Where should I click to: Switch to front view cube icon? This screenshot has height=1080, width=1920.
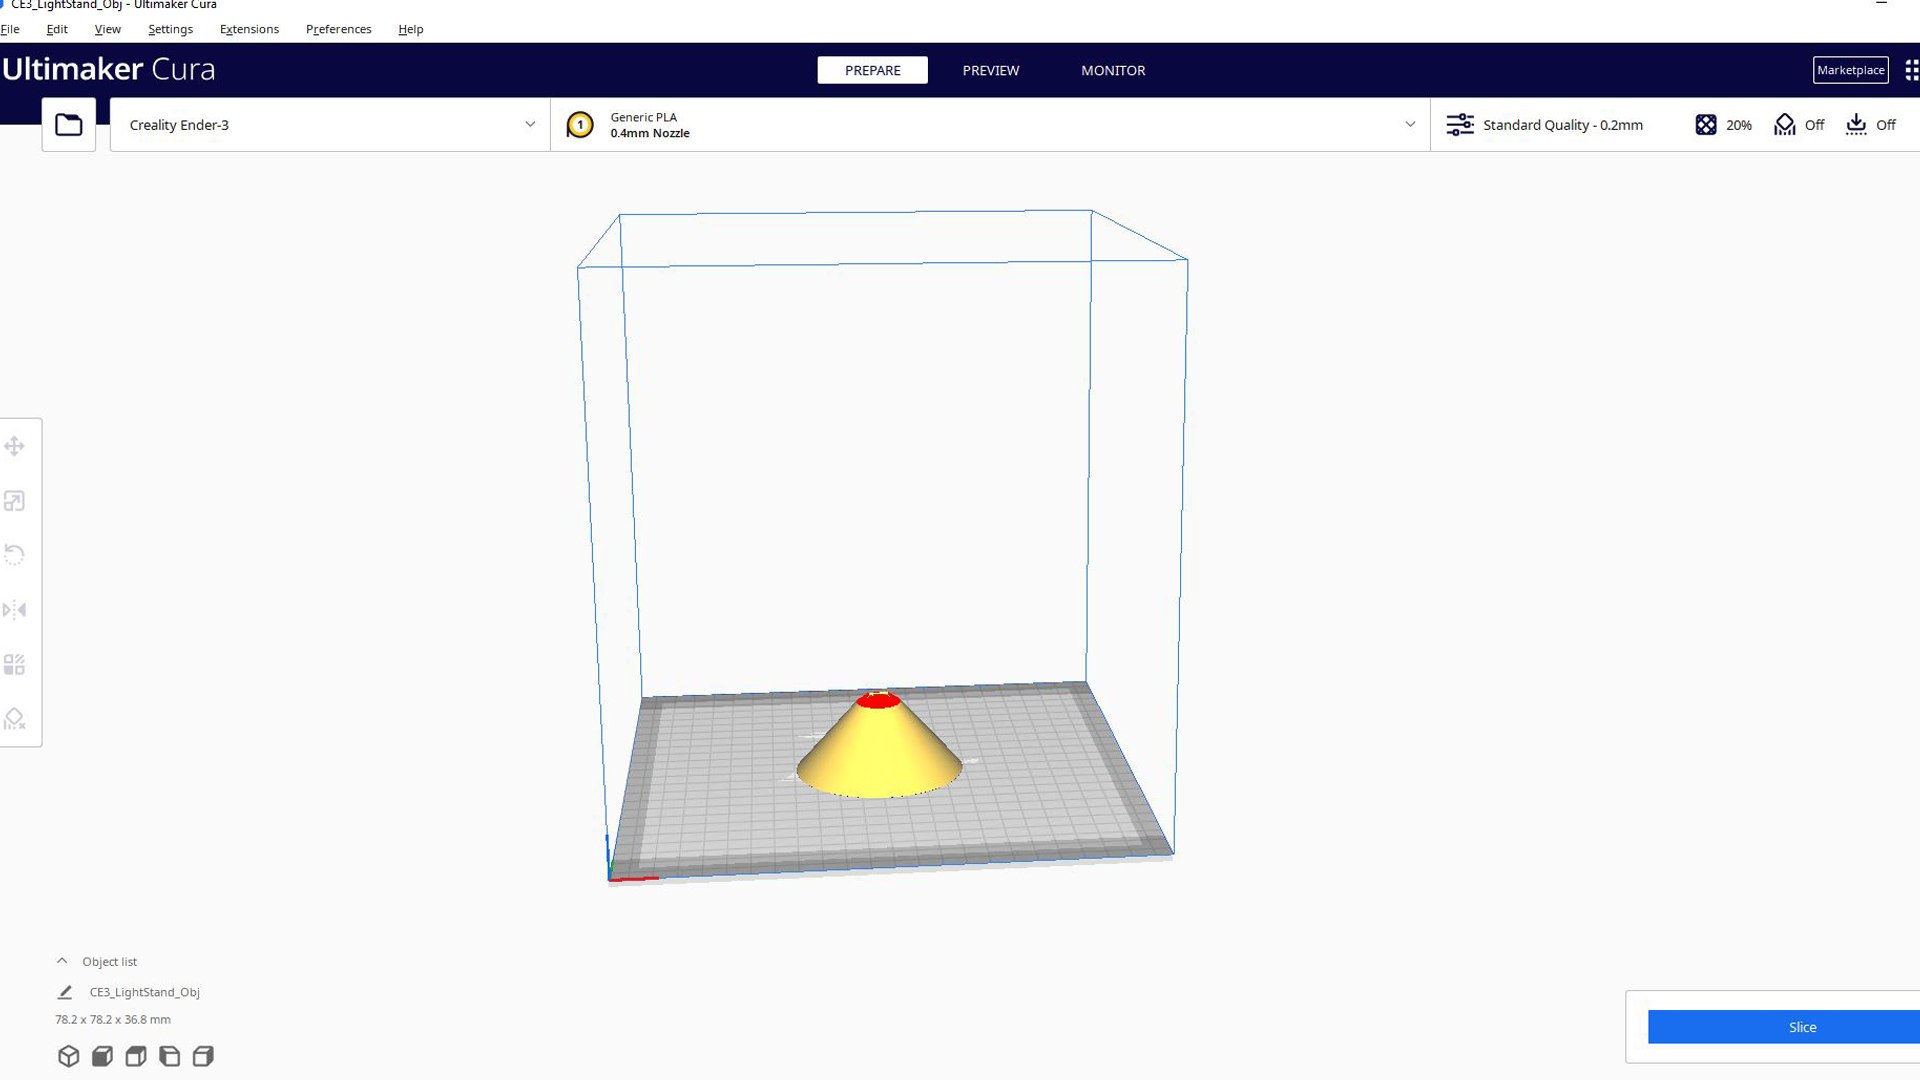[x=102, y=1056]
